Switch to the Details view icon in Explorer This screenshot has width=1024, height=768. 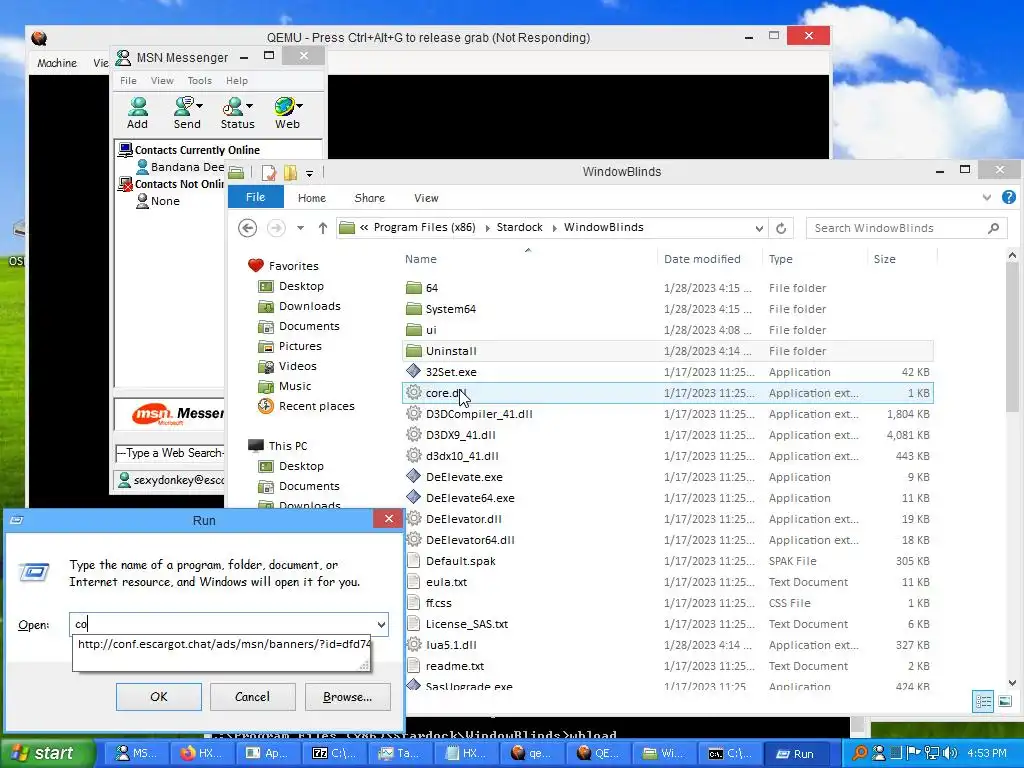pos(983,701)
